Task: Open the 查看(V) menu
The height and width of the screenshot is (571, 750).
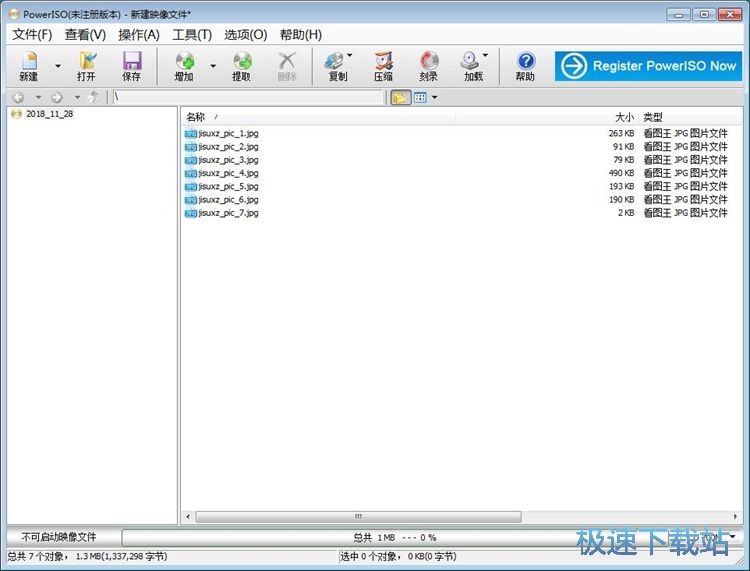Action: click(x=85, y=34)
